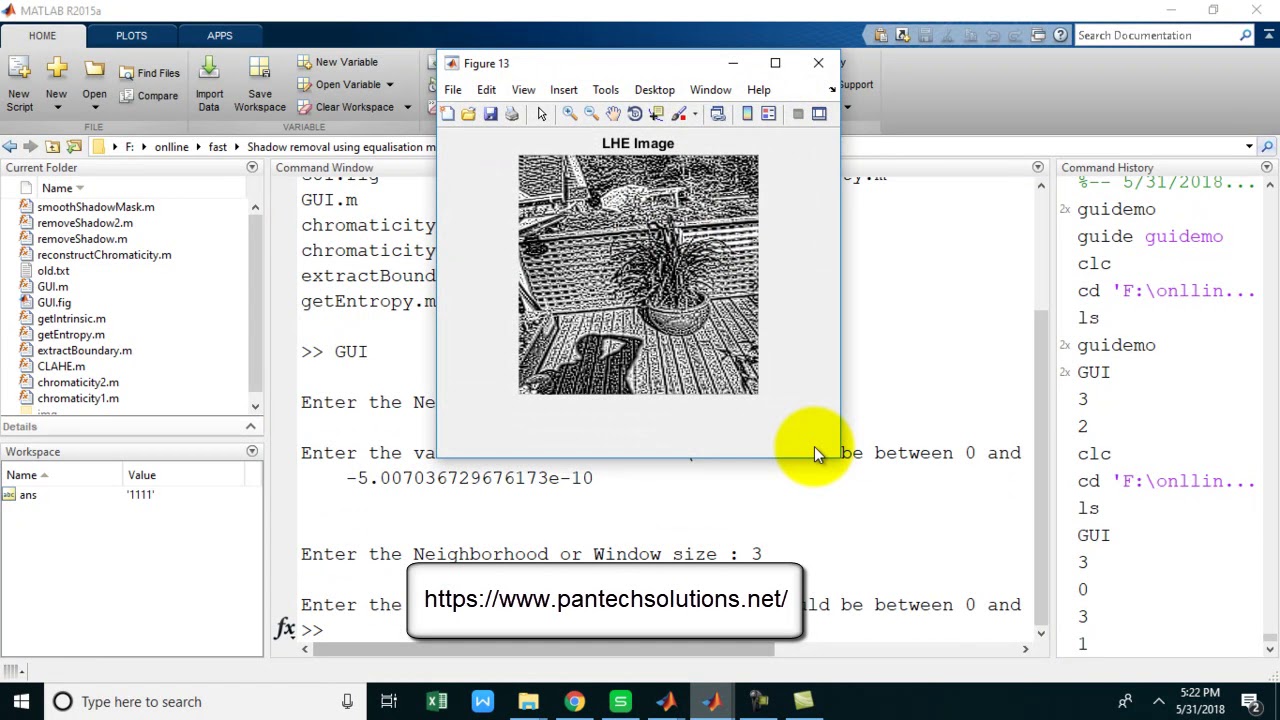1280x720 pixels.
Task: Open the Command Window panel actions menu
Action: coord(1038,168)
